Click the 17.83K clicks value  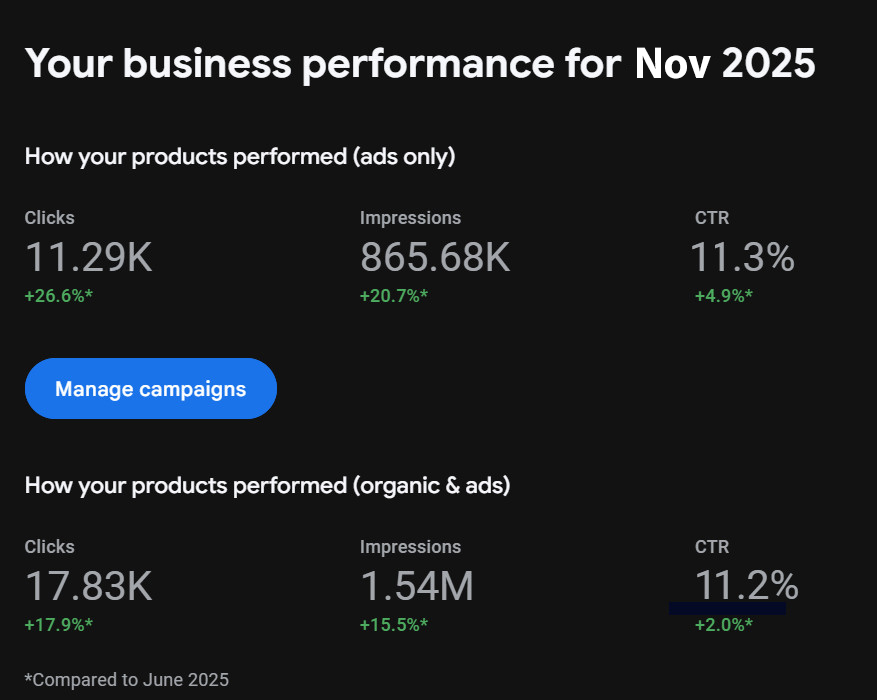[88, 586]
